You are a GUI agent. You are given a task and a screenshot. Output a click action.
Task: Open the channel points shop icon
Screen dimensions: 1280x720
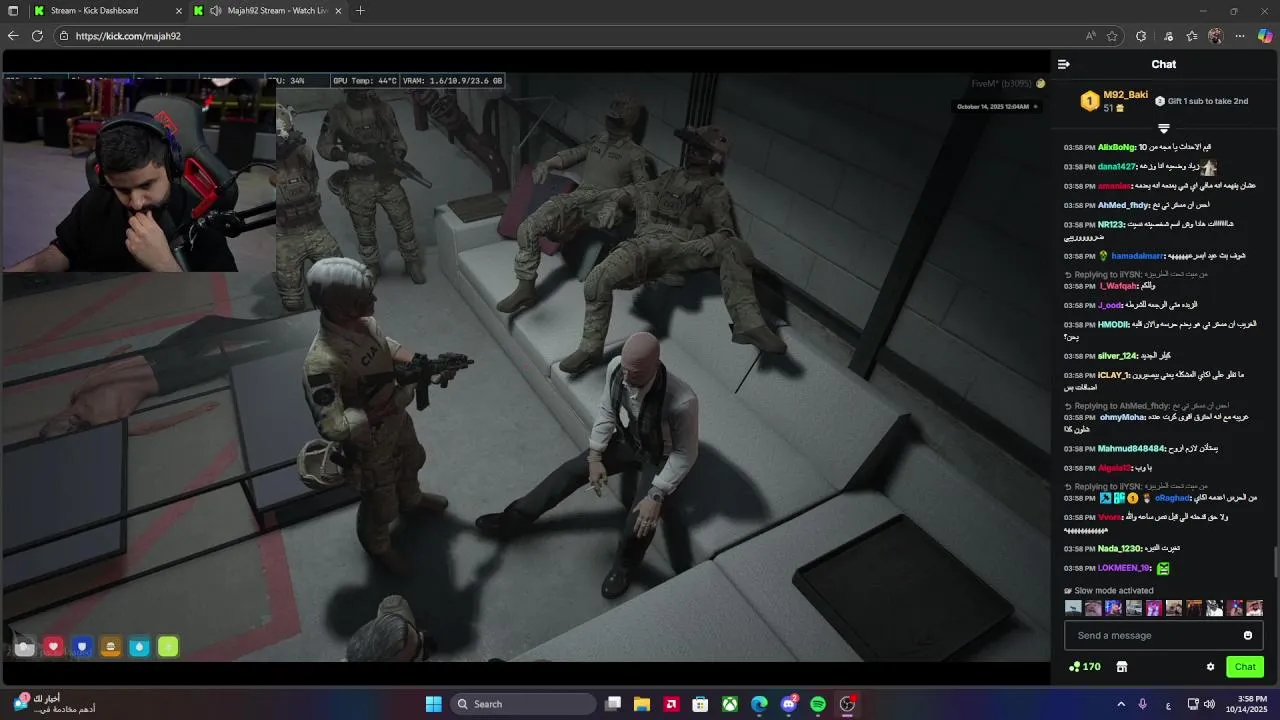[1122, 667]
